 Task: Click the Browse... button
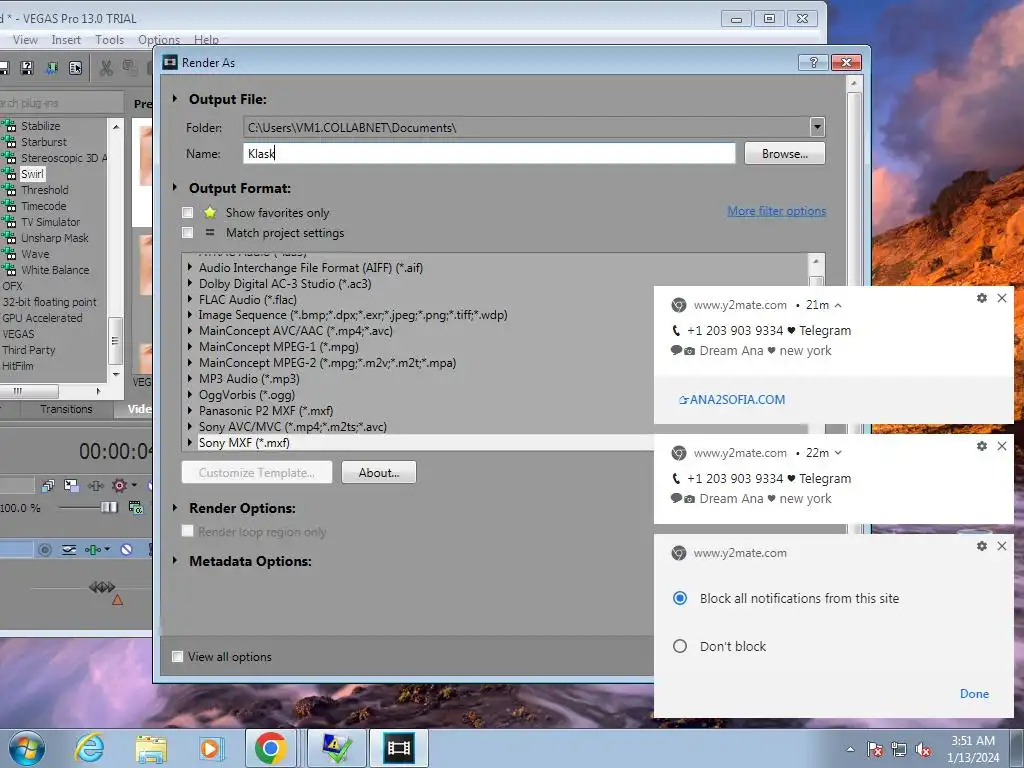(784, 153)
